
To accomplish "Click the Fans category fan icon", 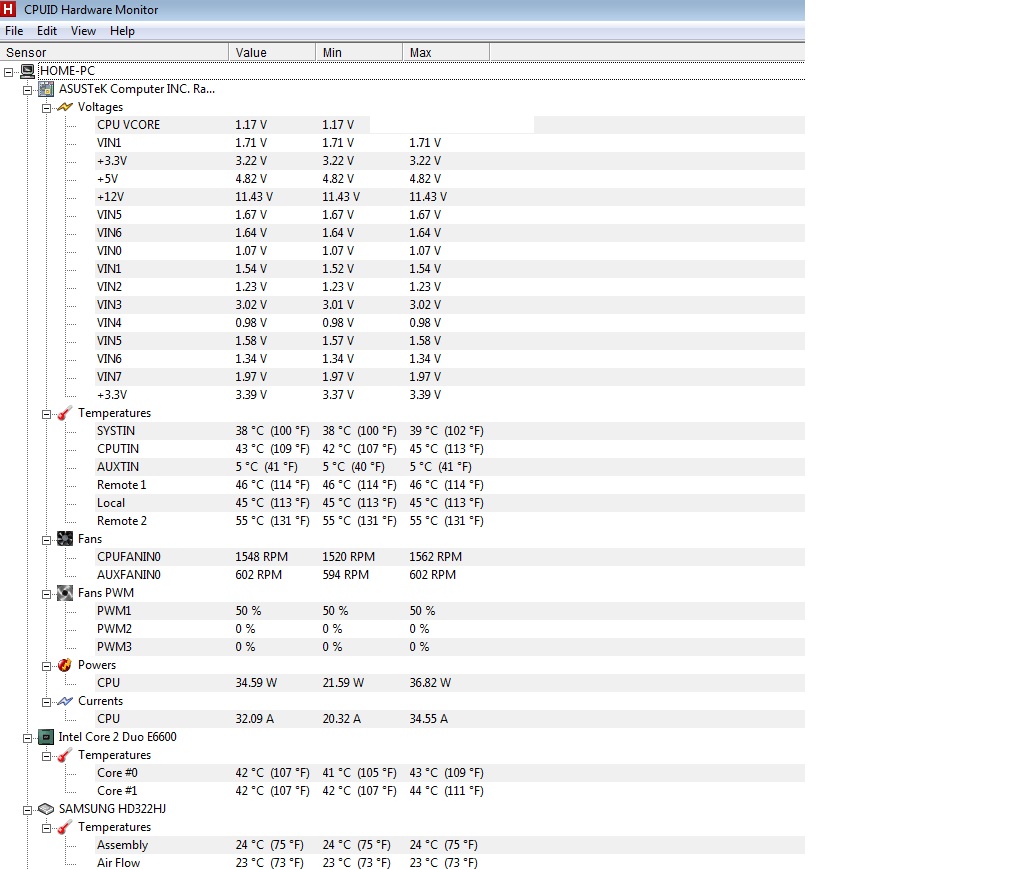I will point(65,539).
